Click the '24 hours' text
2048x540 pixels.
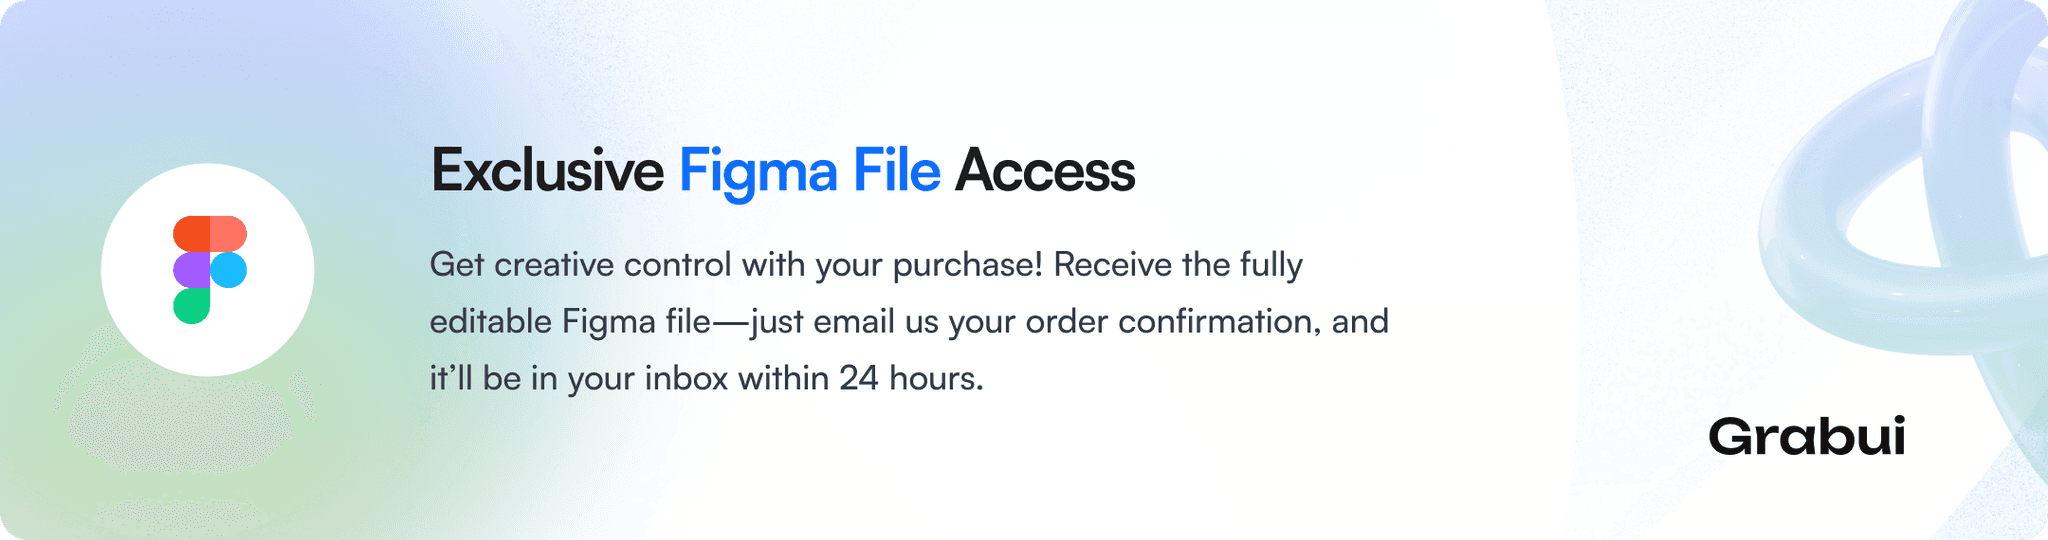pos(911,379)
